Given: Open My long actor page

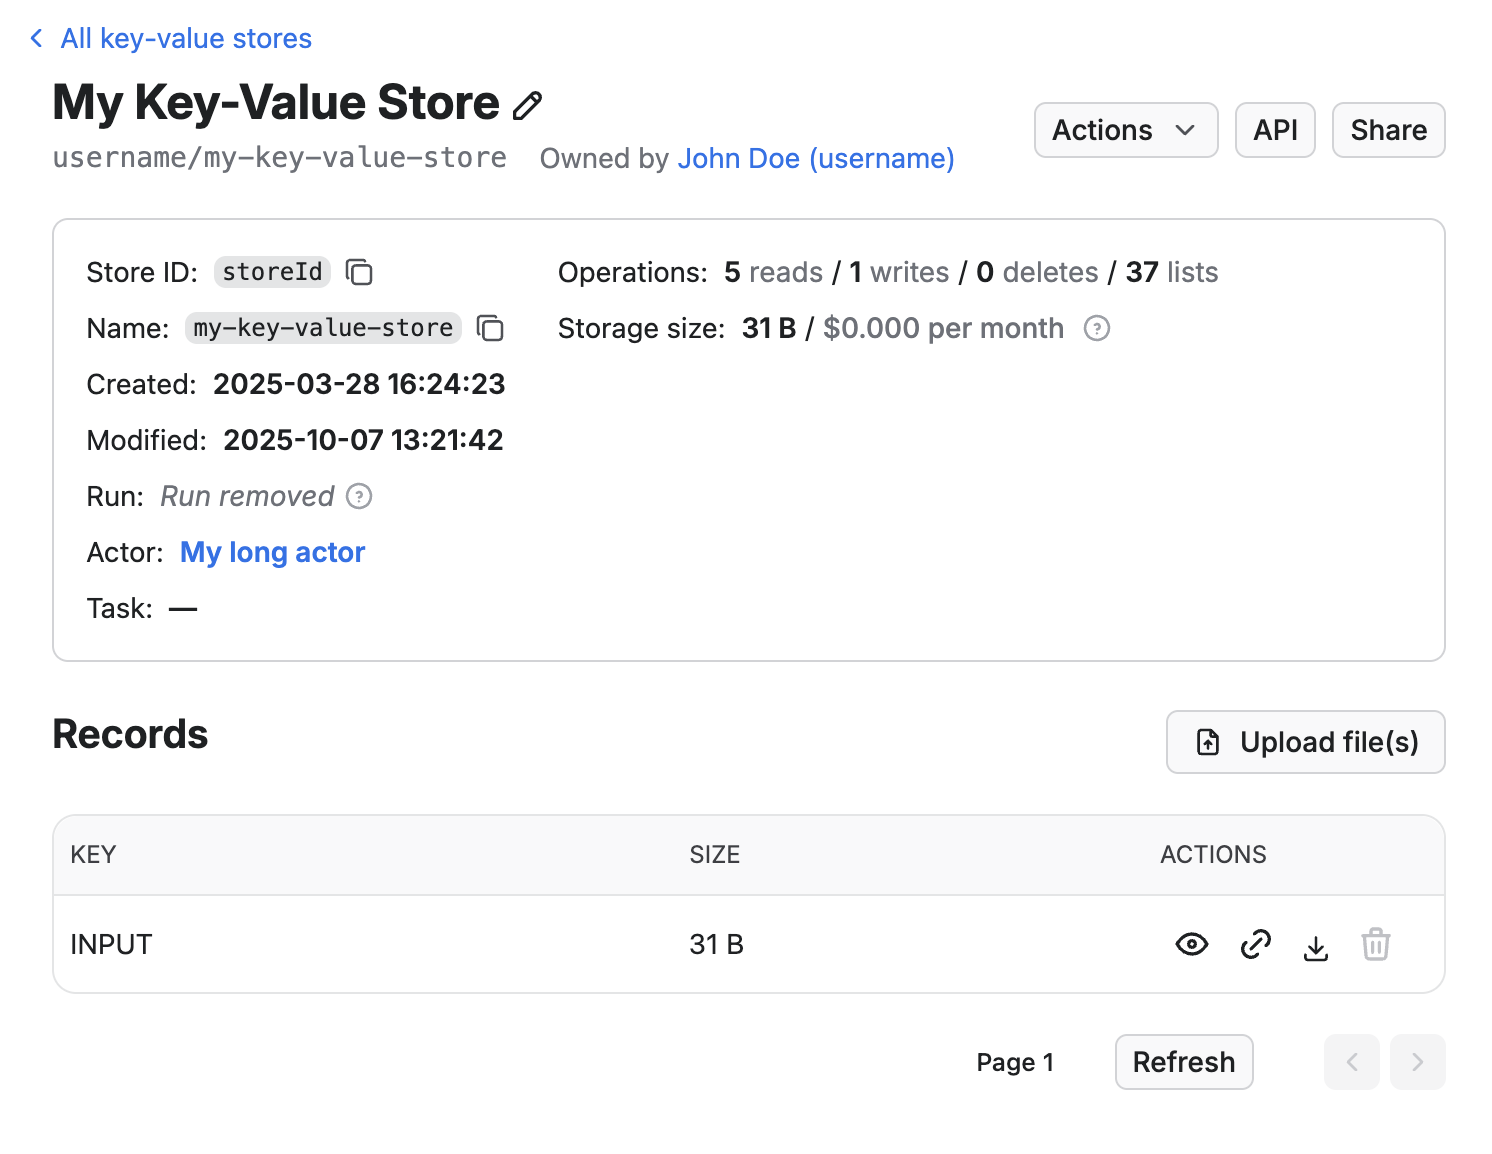Looking at the screenshot, I should coord(272,552).
